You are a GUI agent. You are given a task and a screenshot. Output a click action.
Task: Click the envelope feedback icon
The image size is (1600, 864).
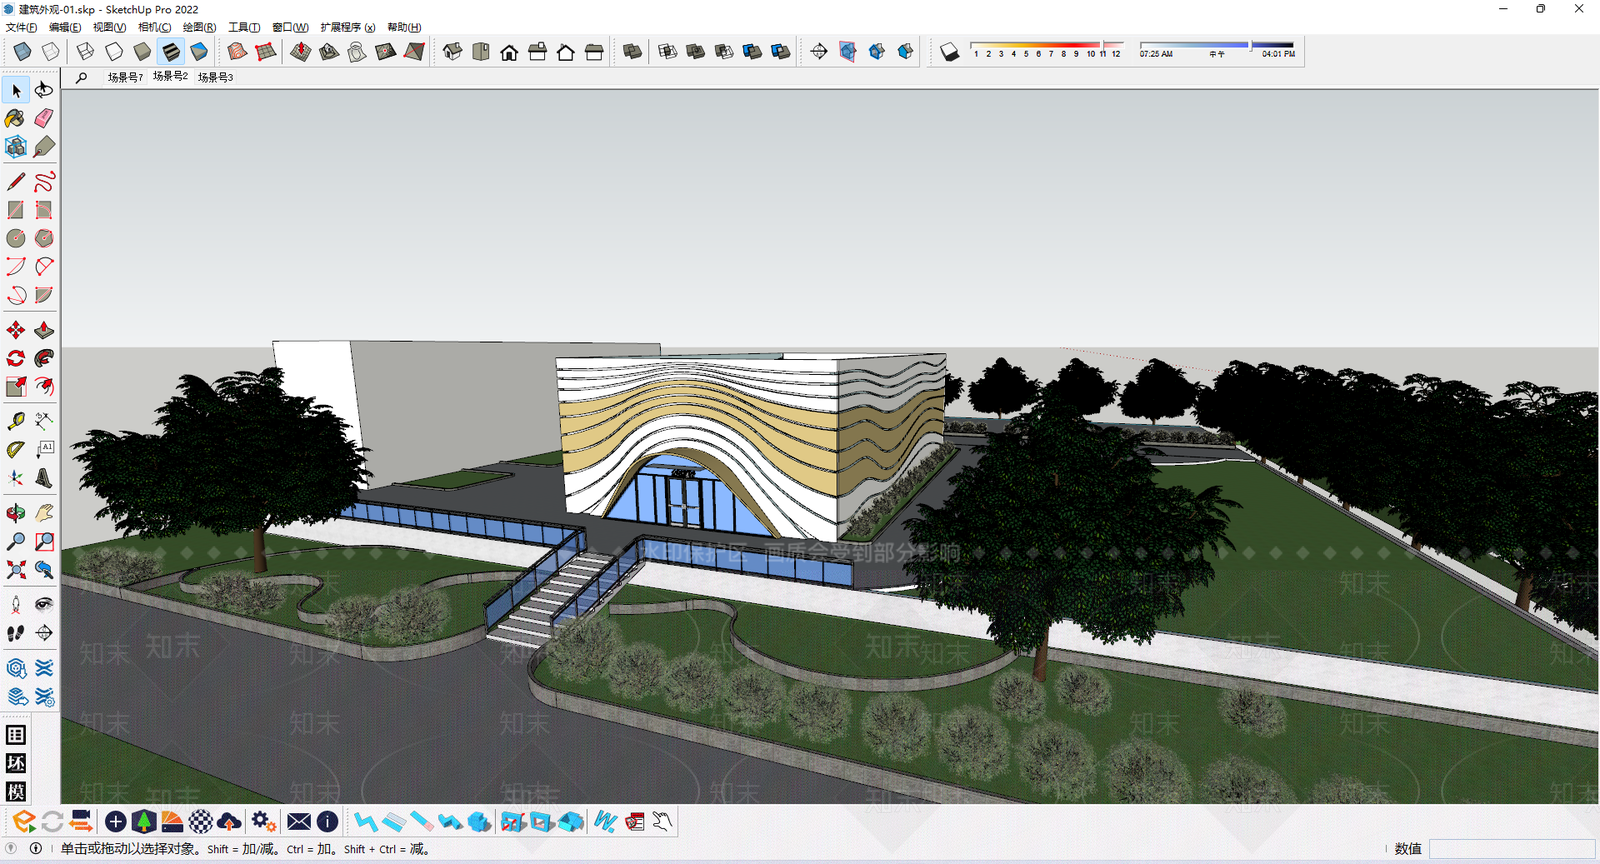[x=299, y=822]
